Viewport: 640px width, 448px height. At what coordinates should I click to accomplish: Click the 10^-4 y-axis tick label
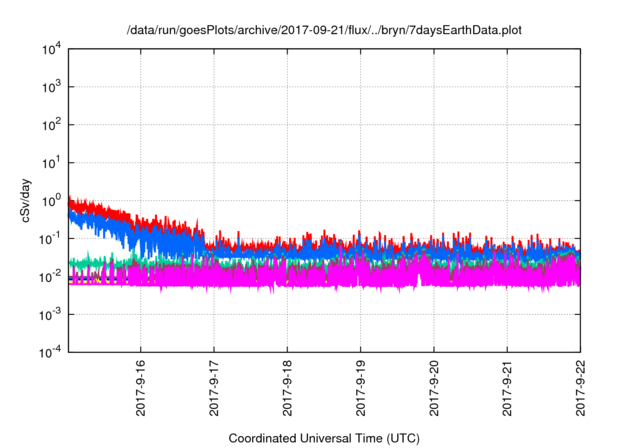tap(51, 352)
